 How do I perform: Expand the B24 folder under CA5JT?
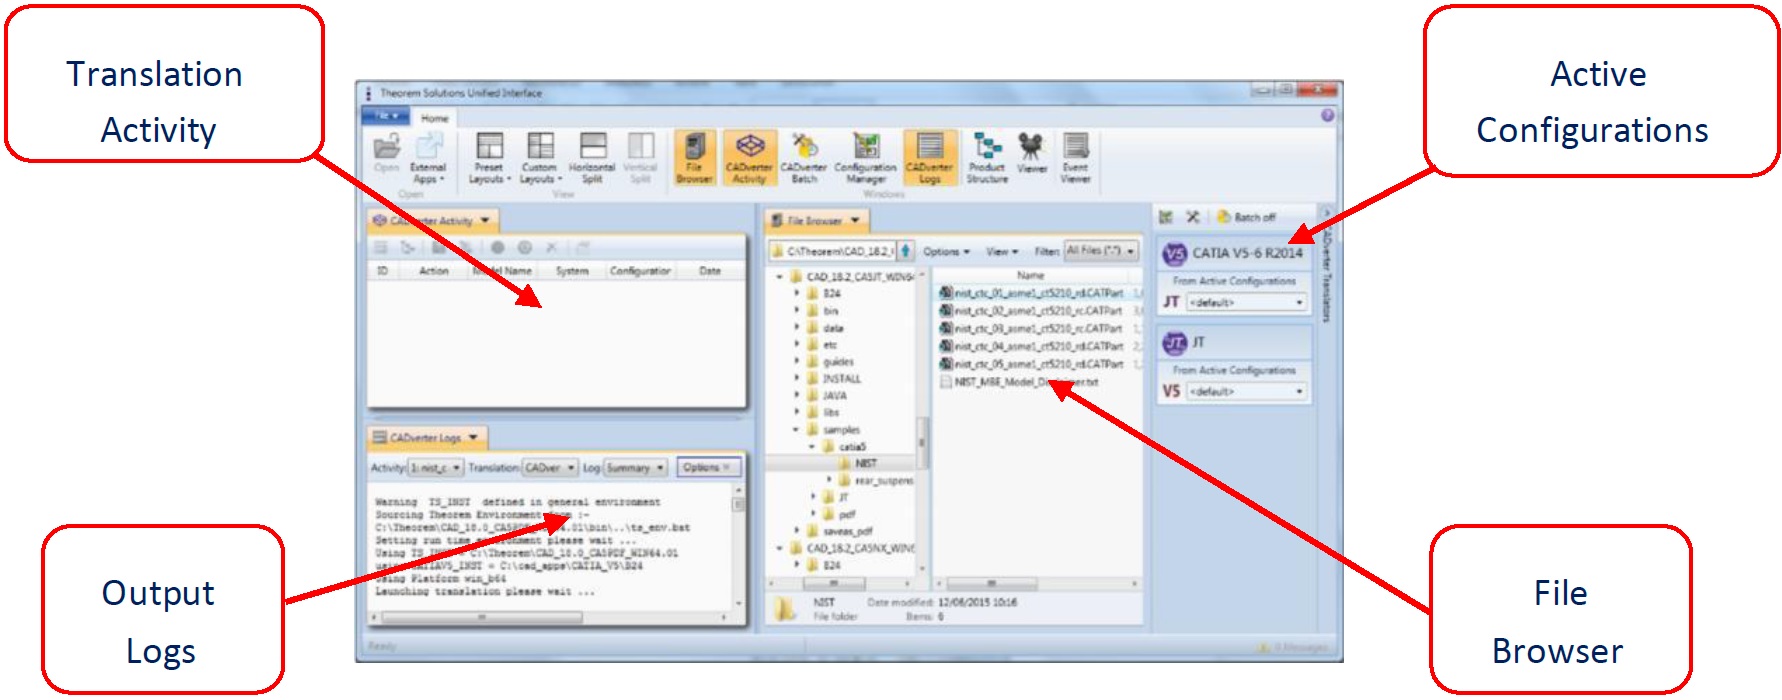tap(797, 294)
